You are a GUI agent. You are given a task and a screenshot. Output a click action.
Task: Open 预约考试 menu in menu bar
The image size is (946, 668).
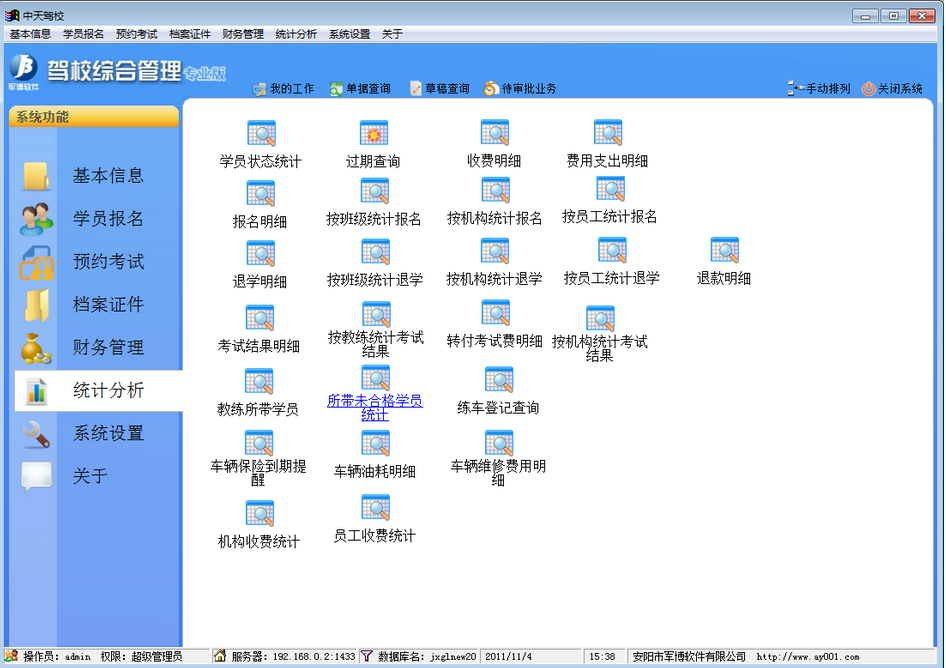[136, 34]
